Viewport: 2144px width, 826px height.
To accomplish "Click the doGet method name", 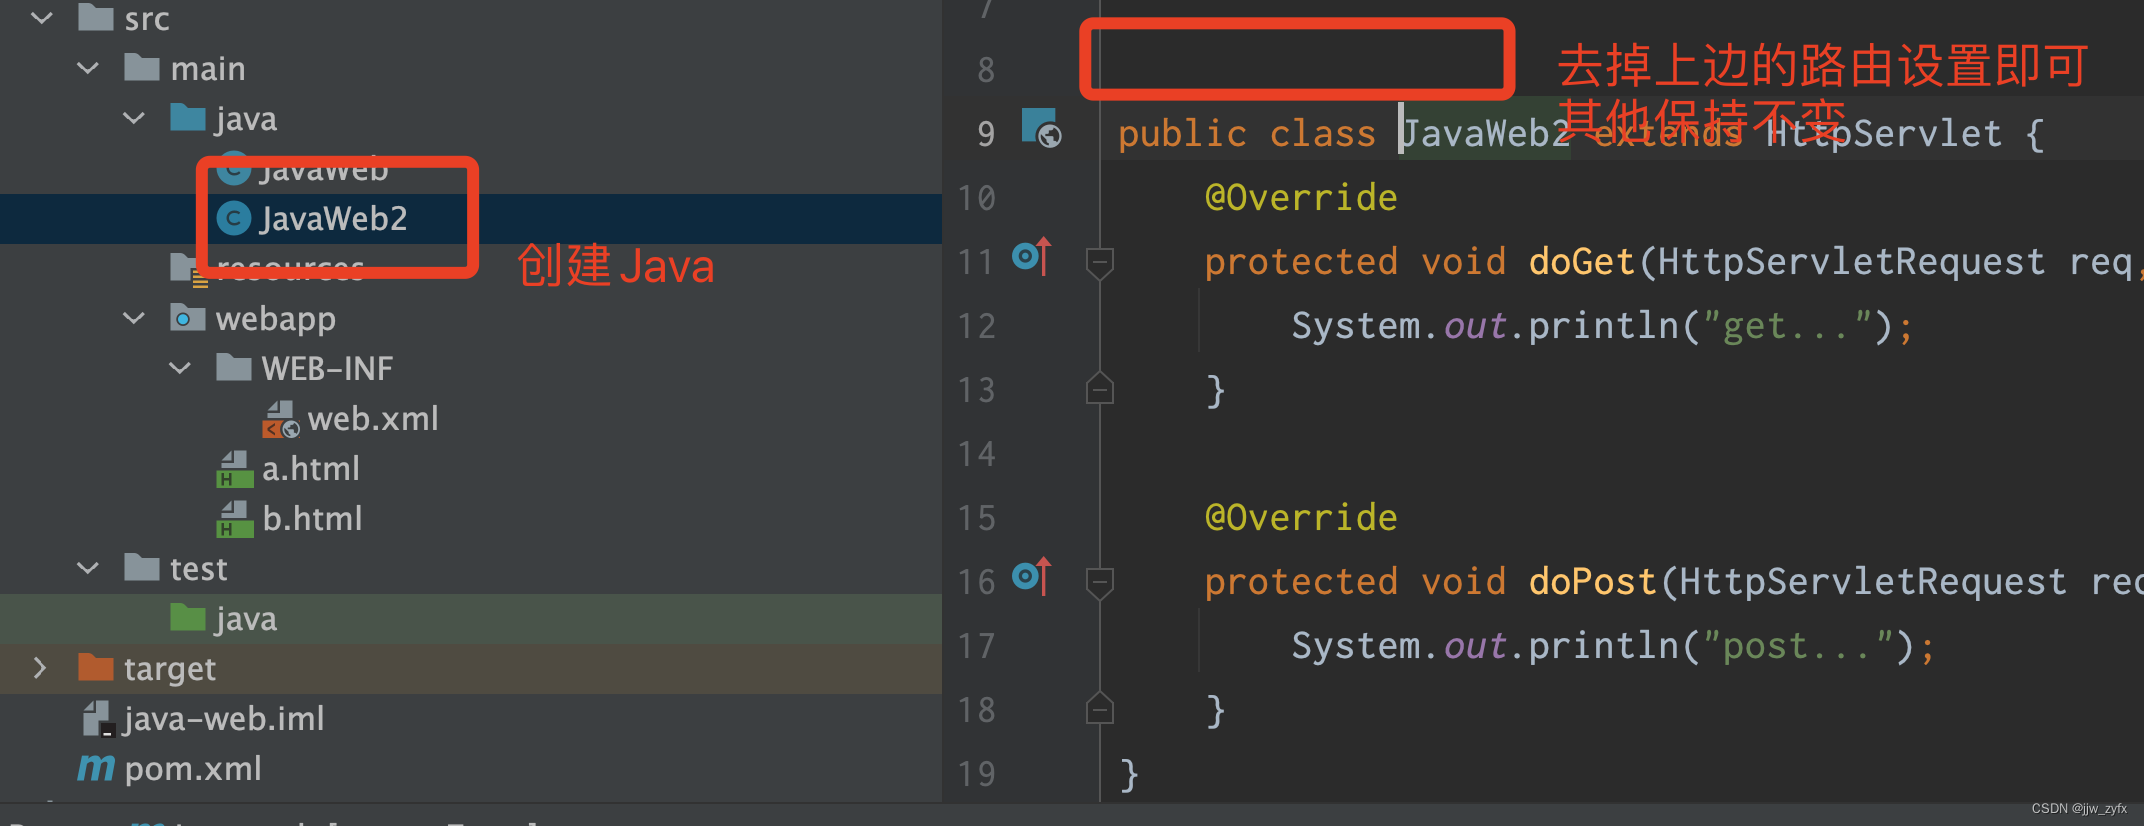I will point(1581,261).
